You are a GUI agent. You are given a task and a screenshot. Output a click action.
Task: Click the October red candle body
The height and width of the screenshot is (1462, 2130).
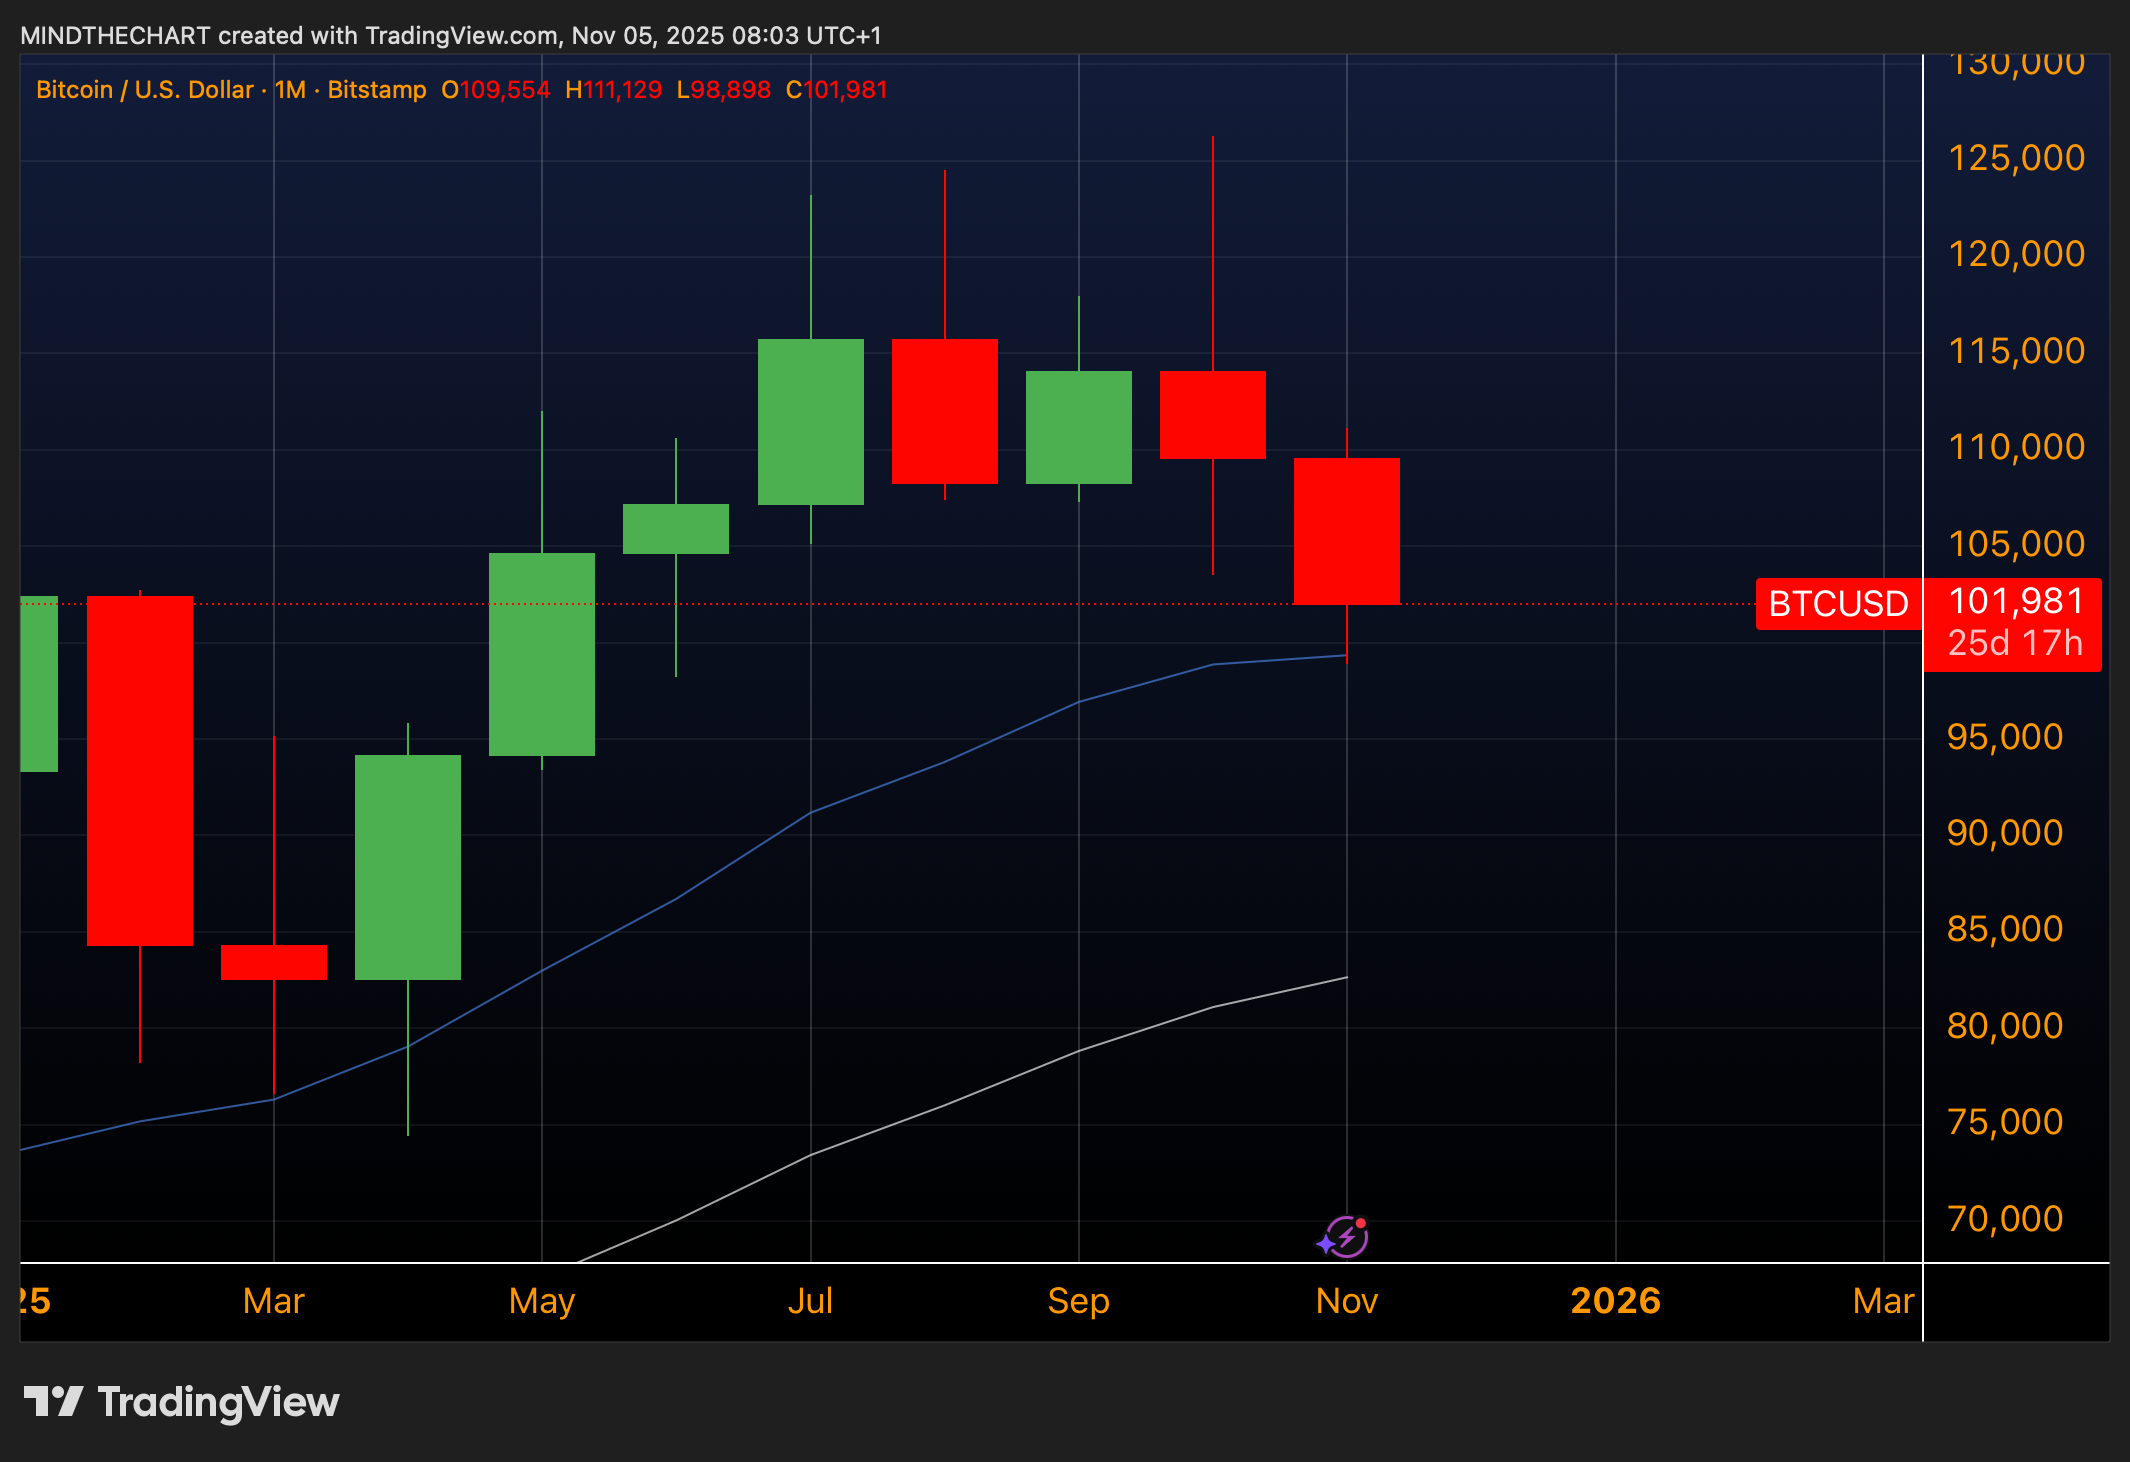[1212, 414]
